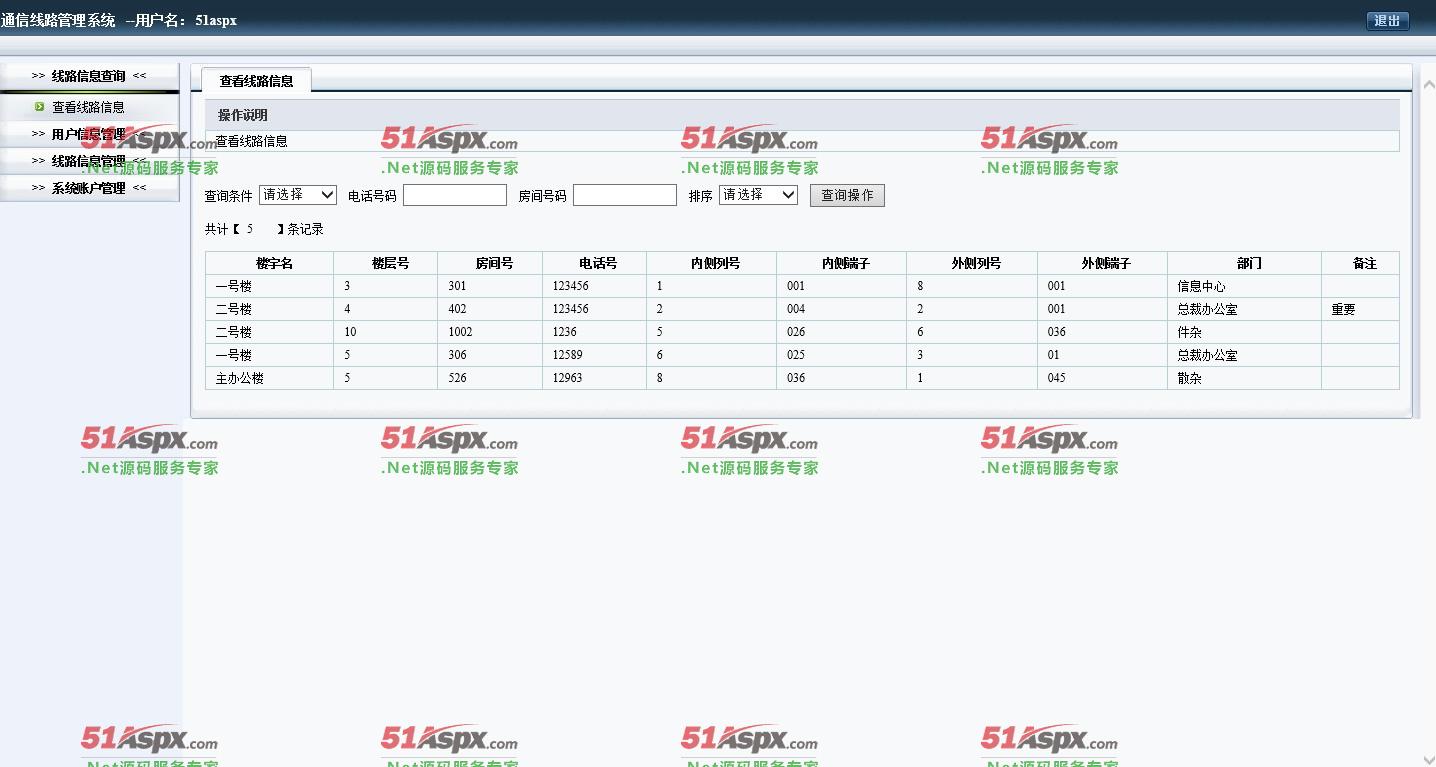
Task: Click floor number 3 in the 301 row
Action: pos(347,286)
